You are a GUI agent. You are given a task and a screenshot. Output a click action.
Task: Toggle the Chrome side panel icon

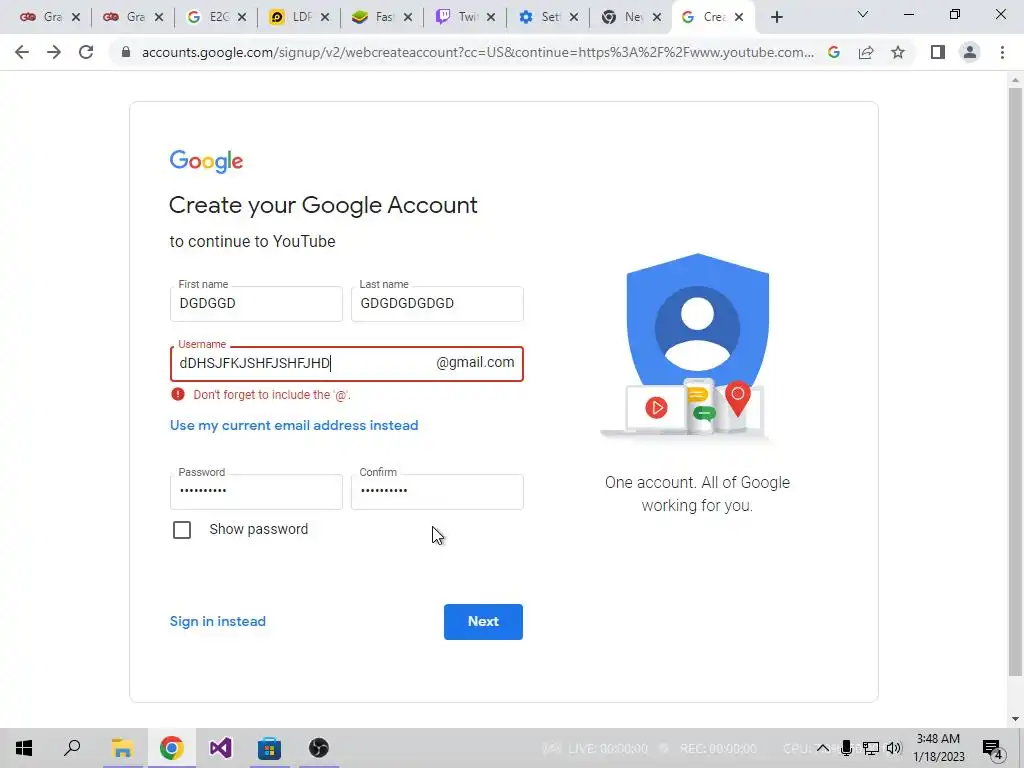point(938,52)
